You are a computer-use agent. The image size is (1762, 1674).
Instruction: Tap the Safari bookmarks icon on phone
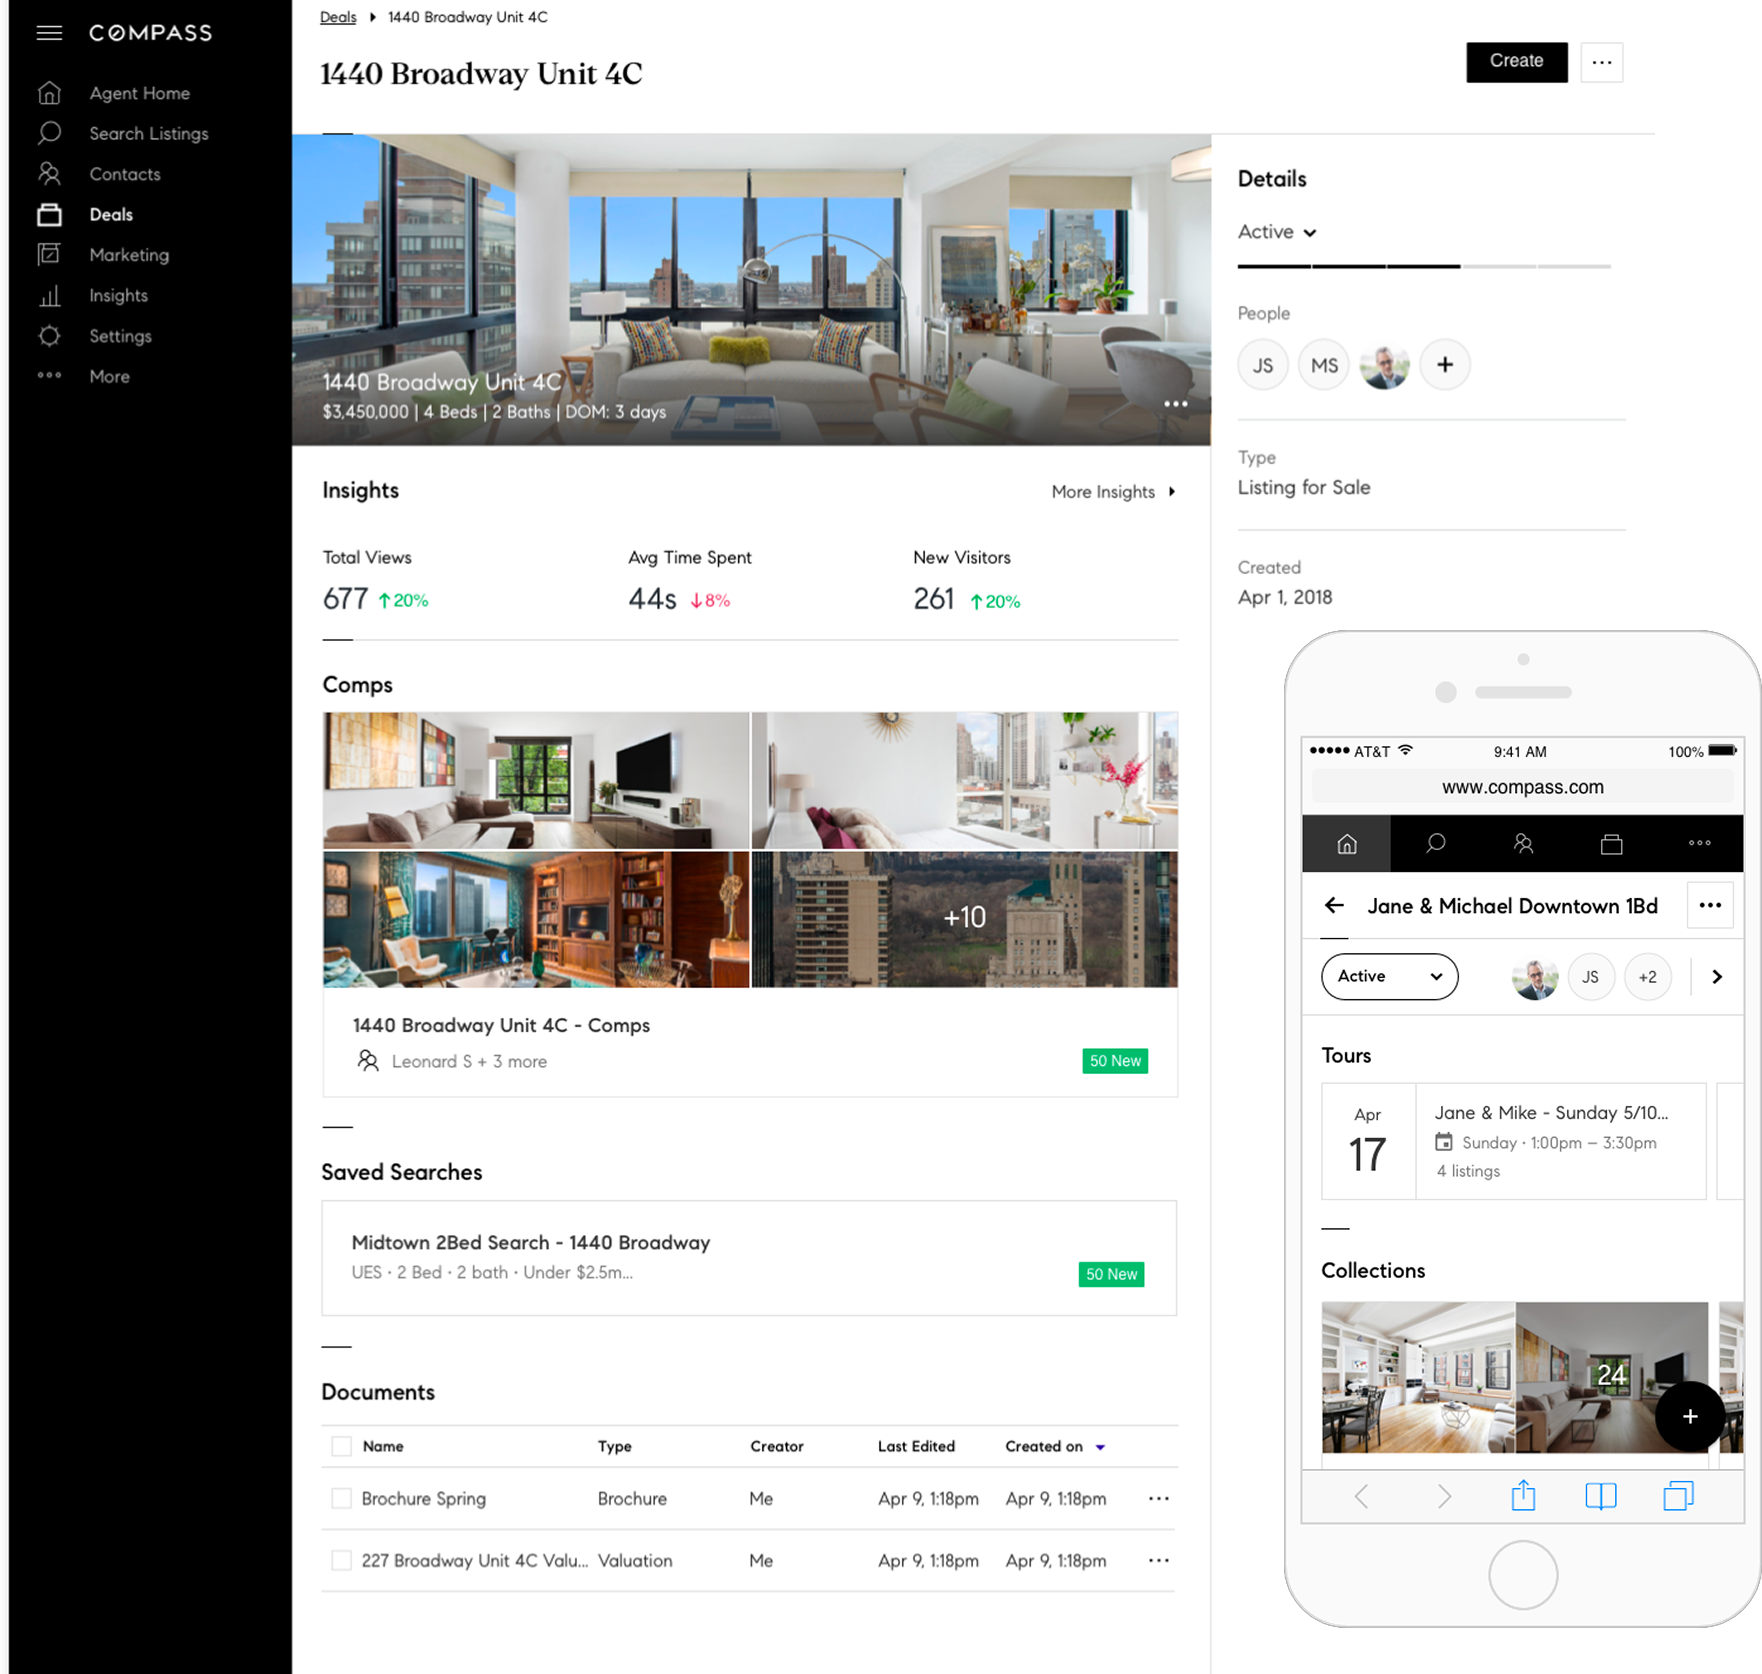pos(1600,1496)
